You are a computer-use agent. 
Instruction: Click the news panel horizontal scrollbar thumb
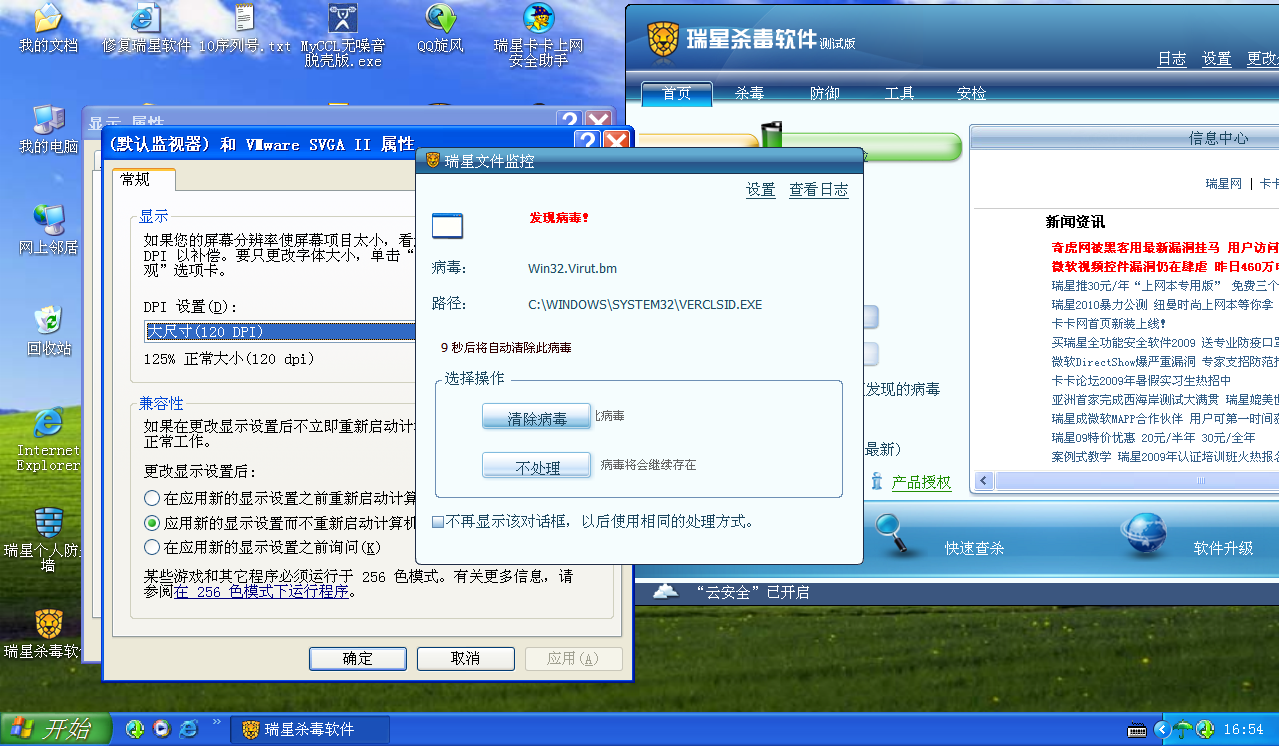pyautogui.click(x=1136, y=481)
